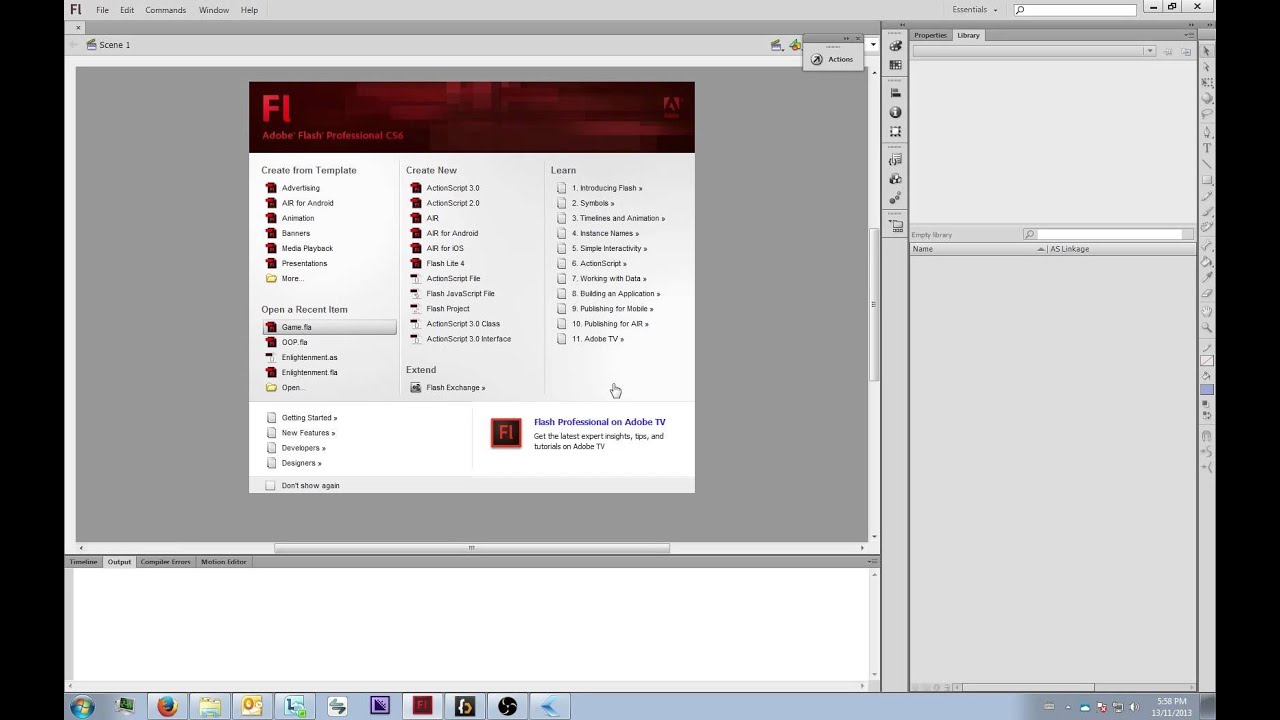Select the Text tool

coord(1207,147)
